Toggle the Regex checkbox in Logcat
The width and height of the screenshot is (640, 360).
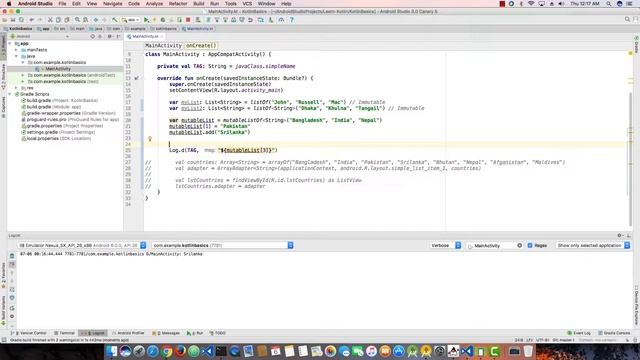tap(530, 245)
